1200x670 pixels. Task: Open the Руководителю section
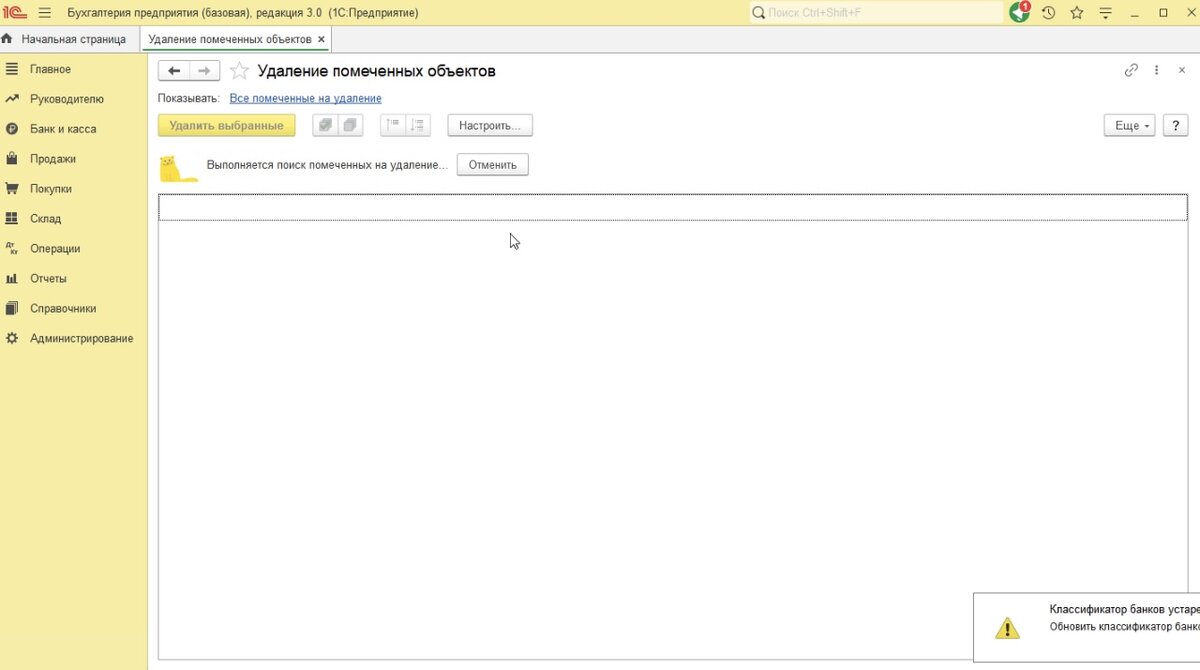tap(66, 99)
